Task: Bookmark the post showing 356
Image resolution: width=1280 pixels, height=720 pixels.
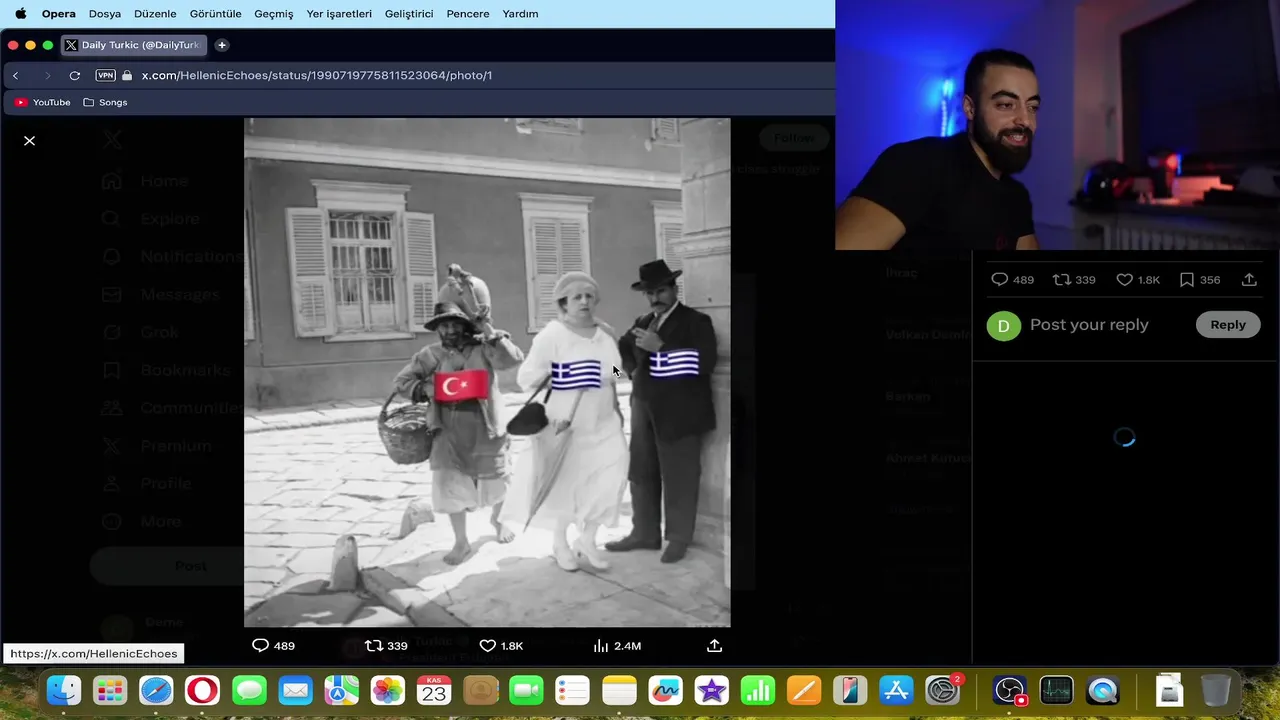Action: coord(1200,280)
